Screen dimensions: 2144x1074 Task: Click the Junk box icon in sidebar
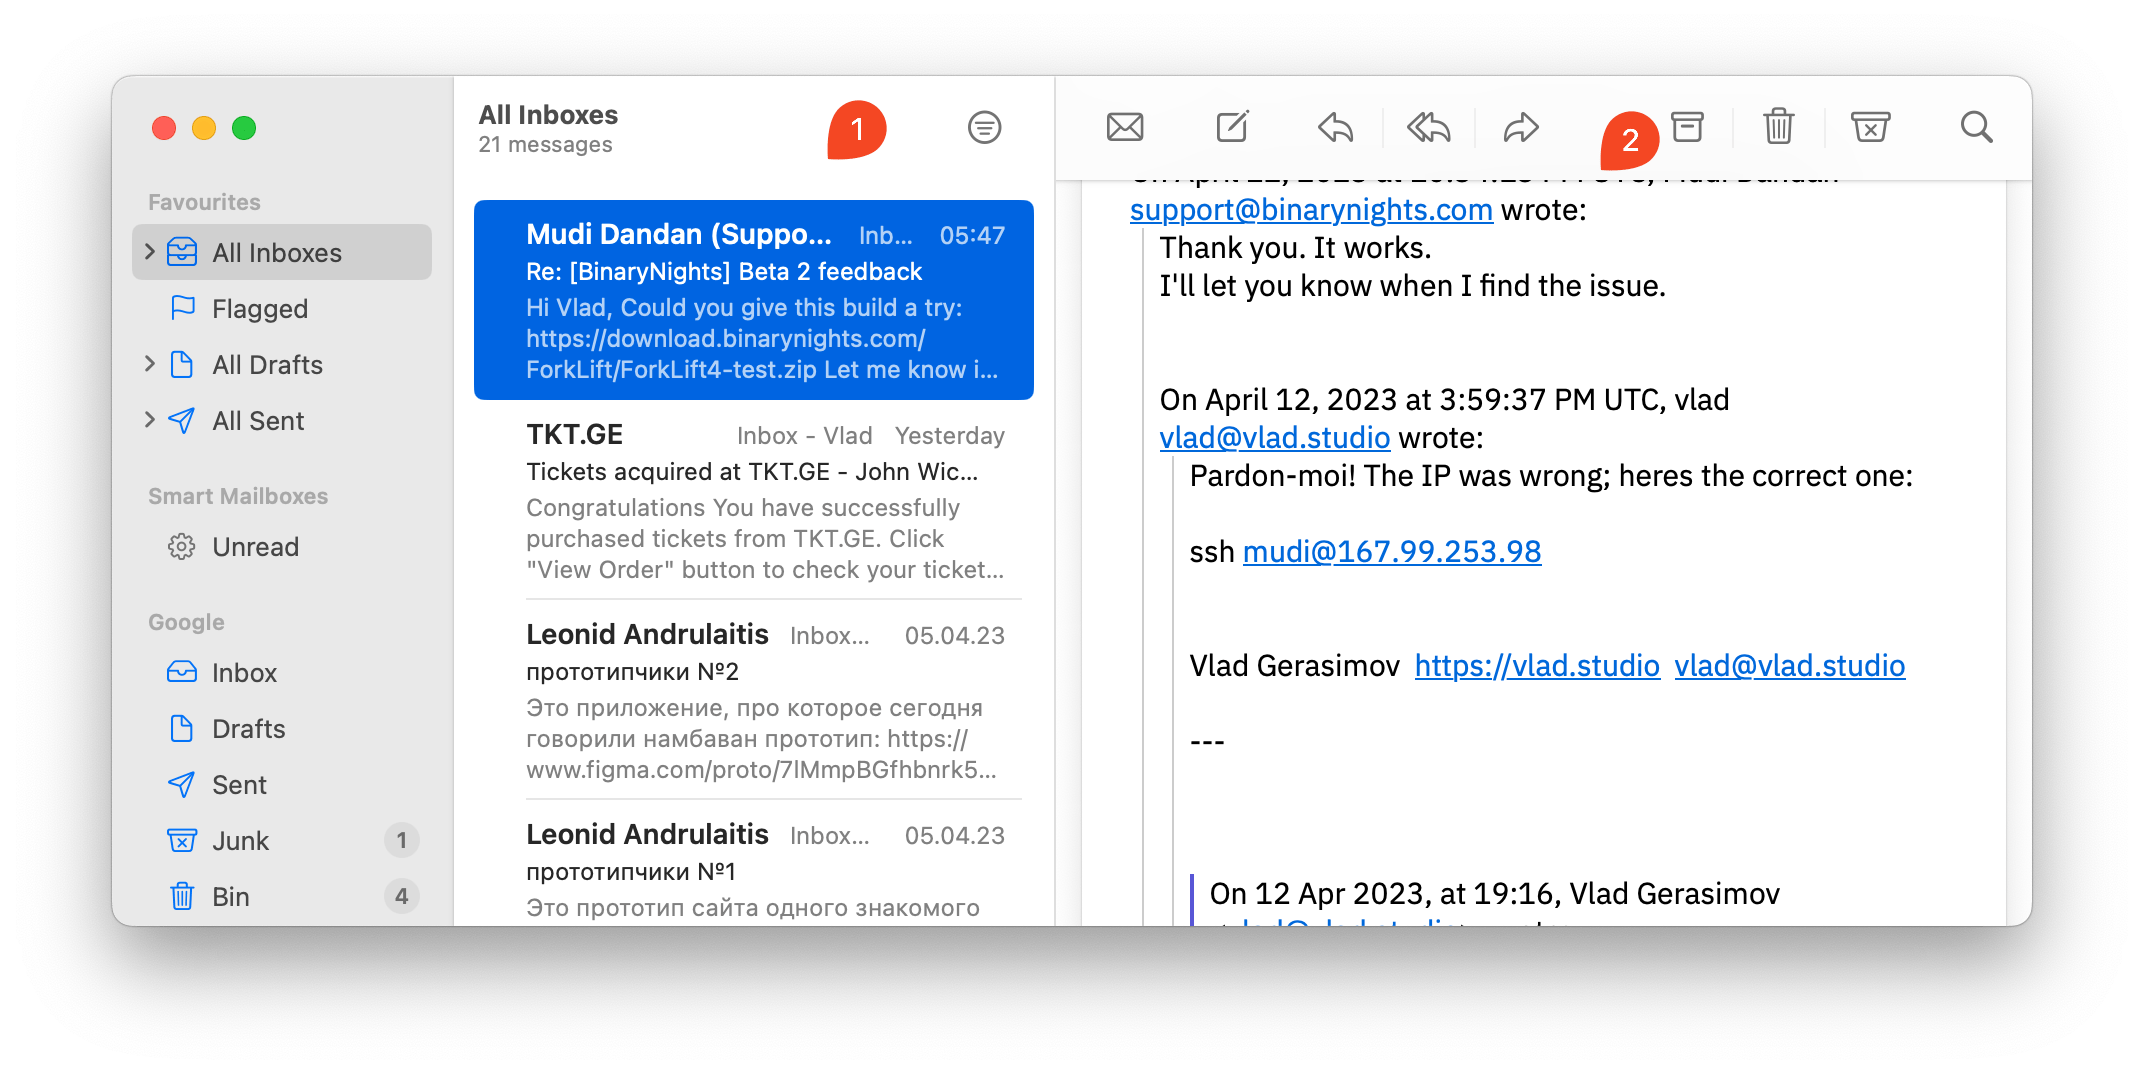point(182,840)
